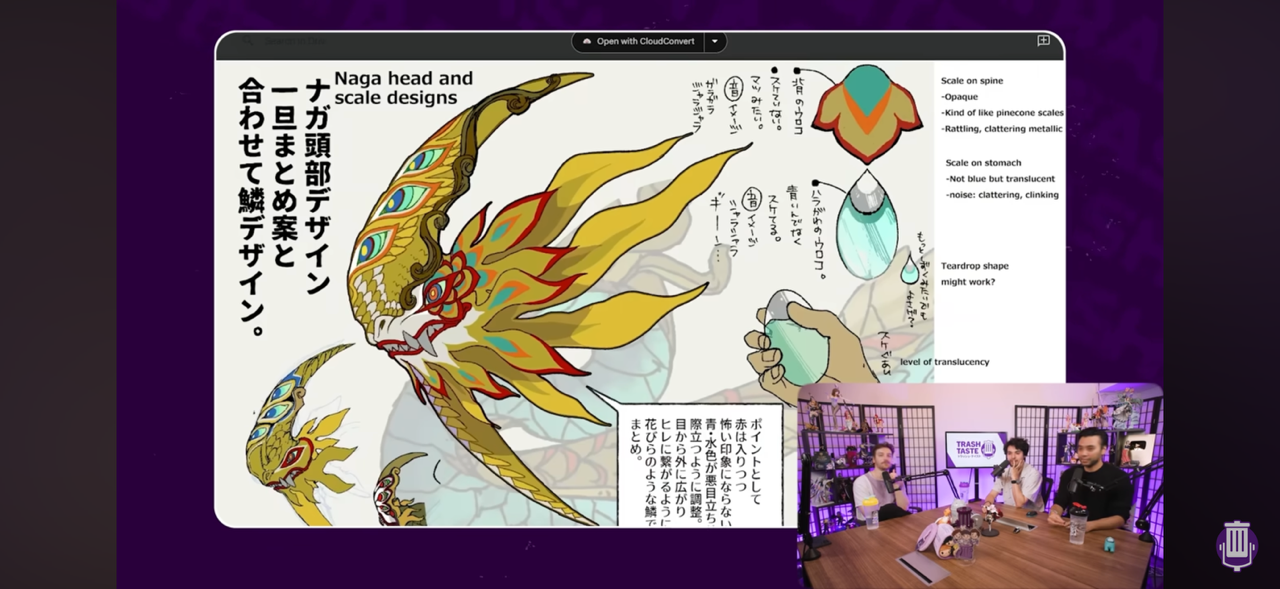Image resolution: width=1280 pixels, height=589 pixels.
Task: Click the Trash Taste sign in webcam
Action: [975, 449]
